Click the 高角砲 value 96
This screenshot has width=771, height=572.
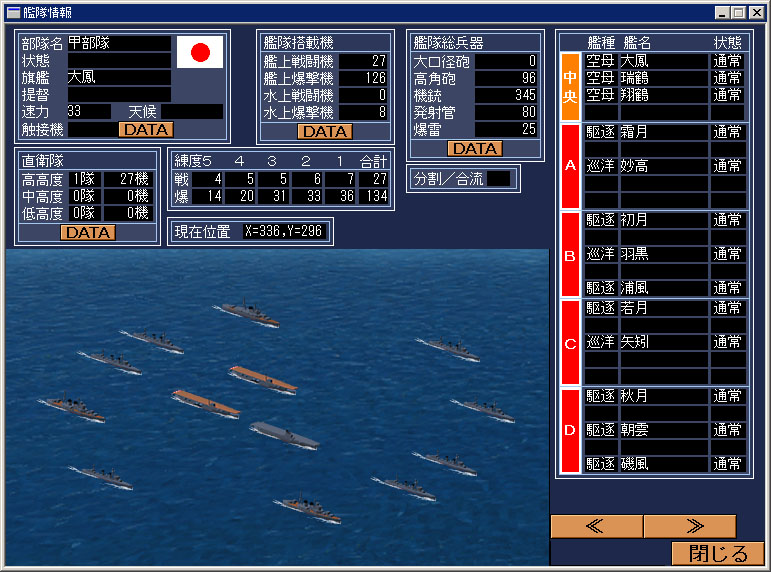point(506,78)
